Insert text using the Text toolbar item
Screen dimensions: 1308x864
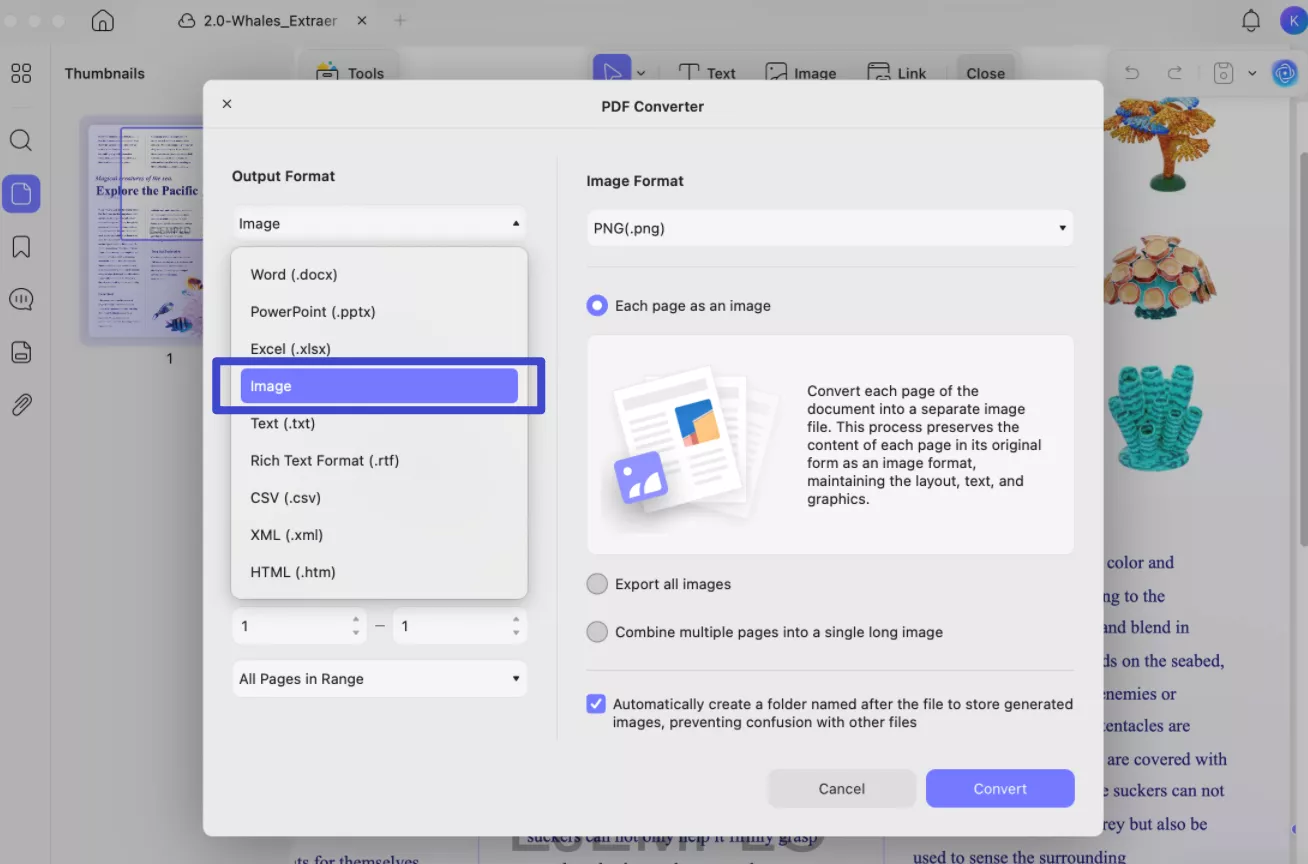click(708, 72)
